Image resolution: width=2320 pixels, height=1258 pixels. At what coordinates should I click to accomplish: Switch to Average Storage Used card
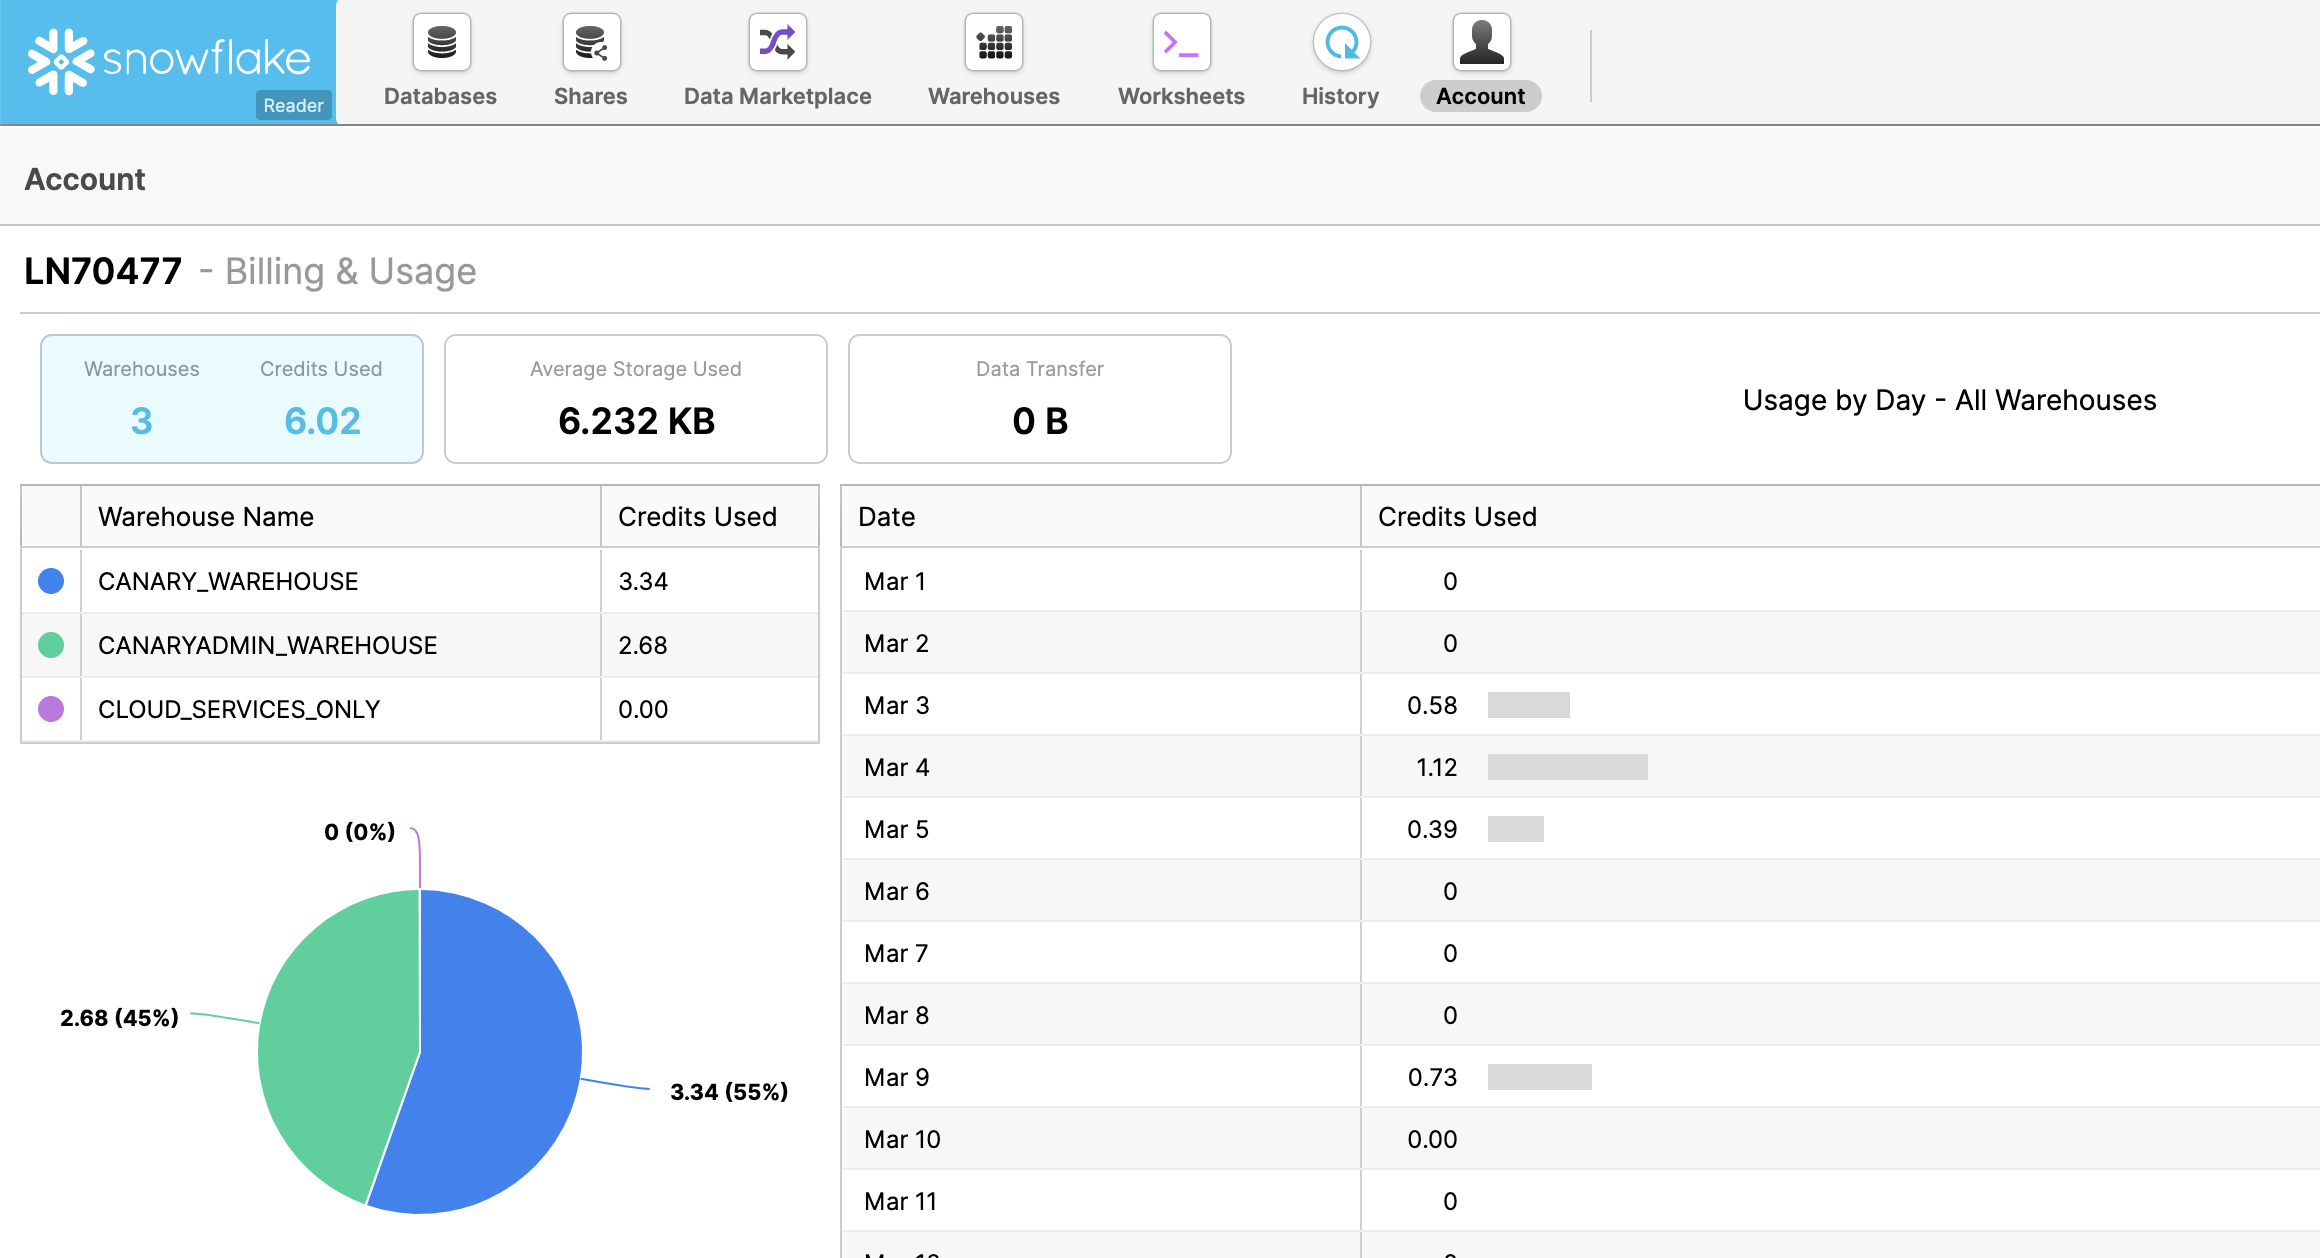(x=636, y=399)
